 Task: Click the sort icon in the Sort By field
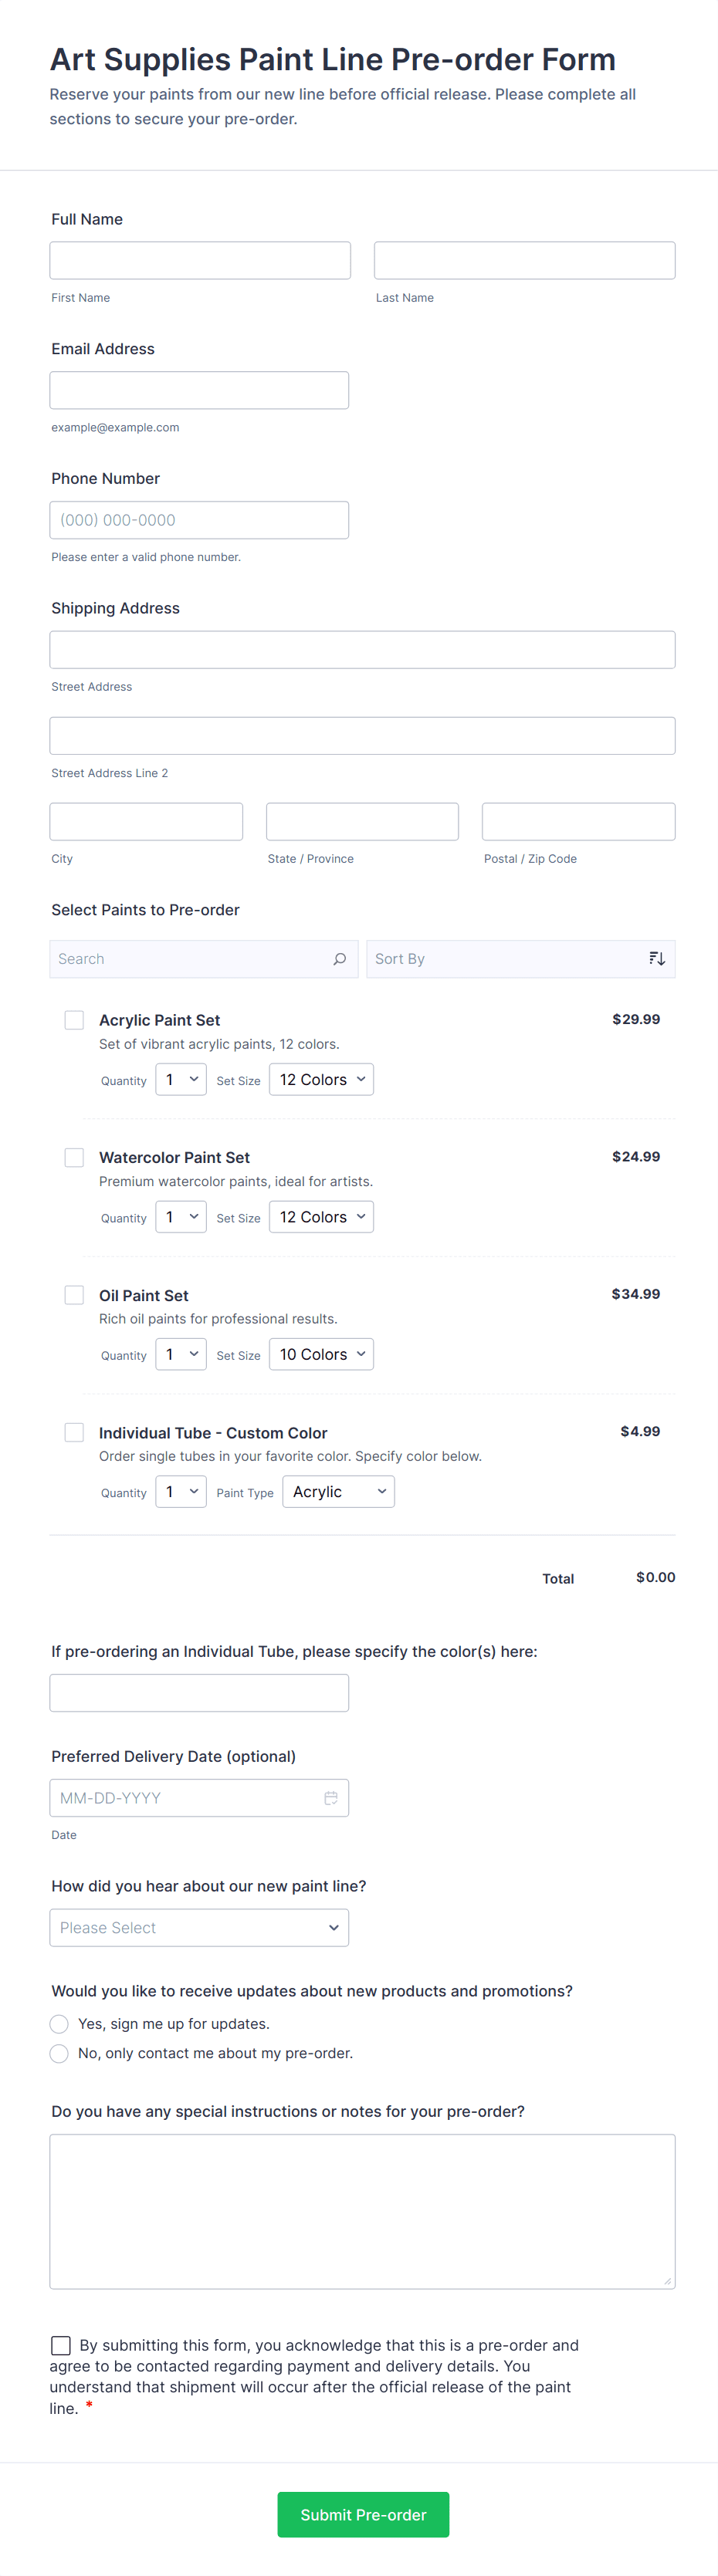click(x=657, y=958)
